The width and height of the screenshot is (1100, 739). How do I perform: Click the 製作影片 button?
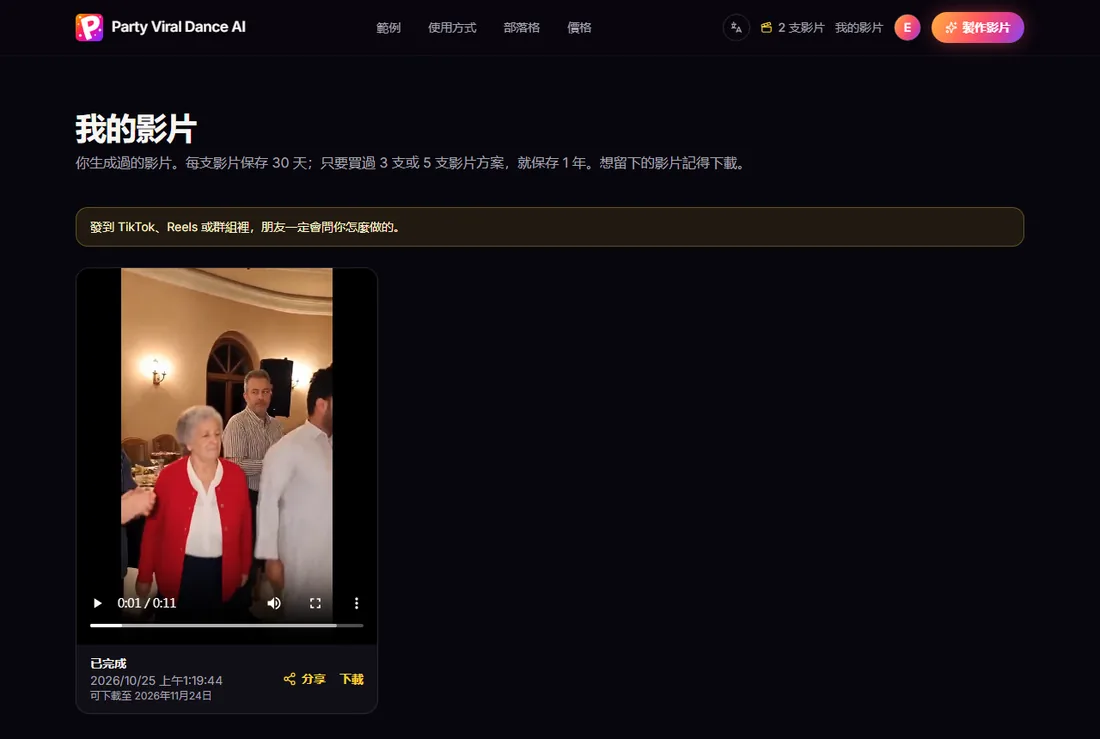click(x=977, y=27)
